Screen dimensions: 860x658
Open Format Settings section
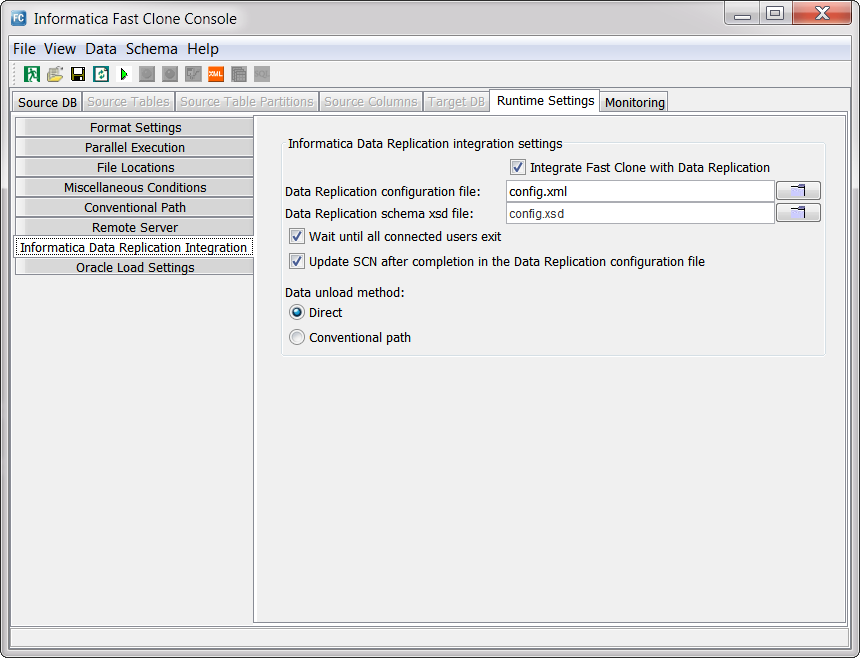coord(135,128)
